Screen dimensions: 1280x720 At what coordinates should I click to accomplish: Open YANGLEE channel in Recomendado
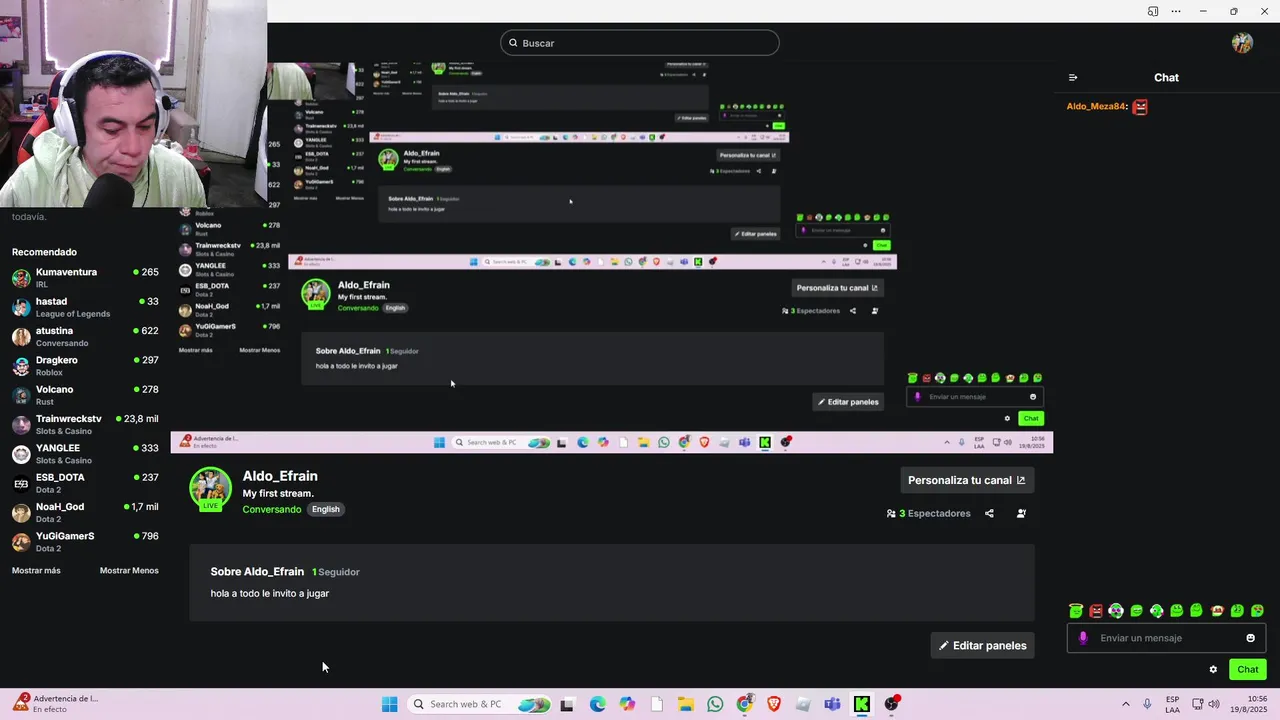(85, 454)
